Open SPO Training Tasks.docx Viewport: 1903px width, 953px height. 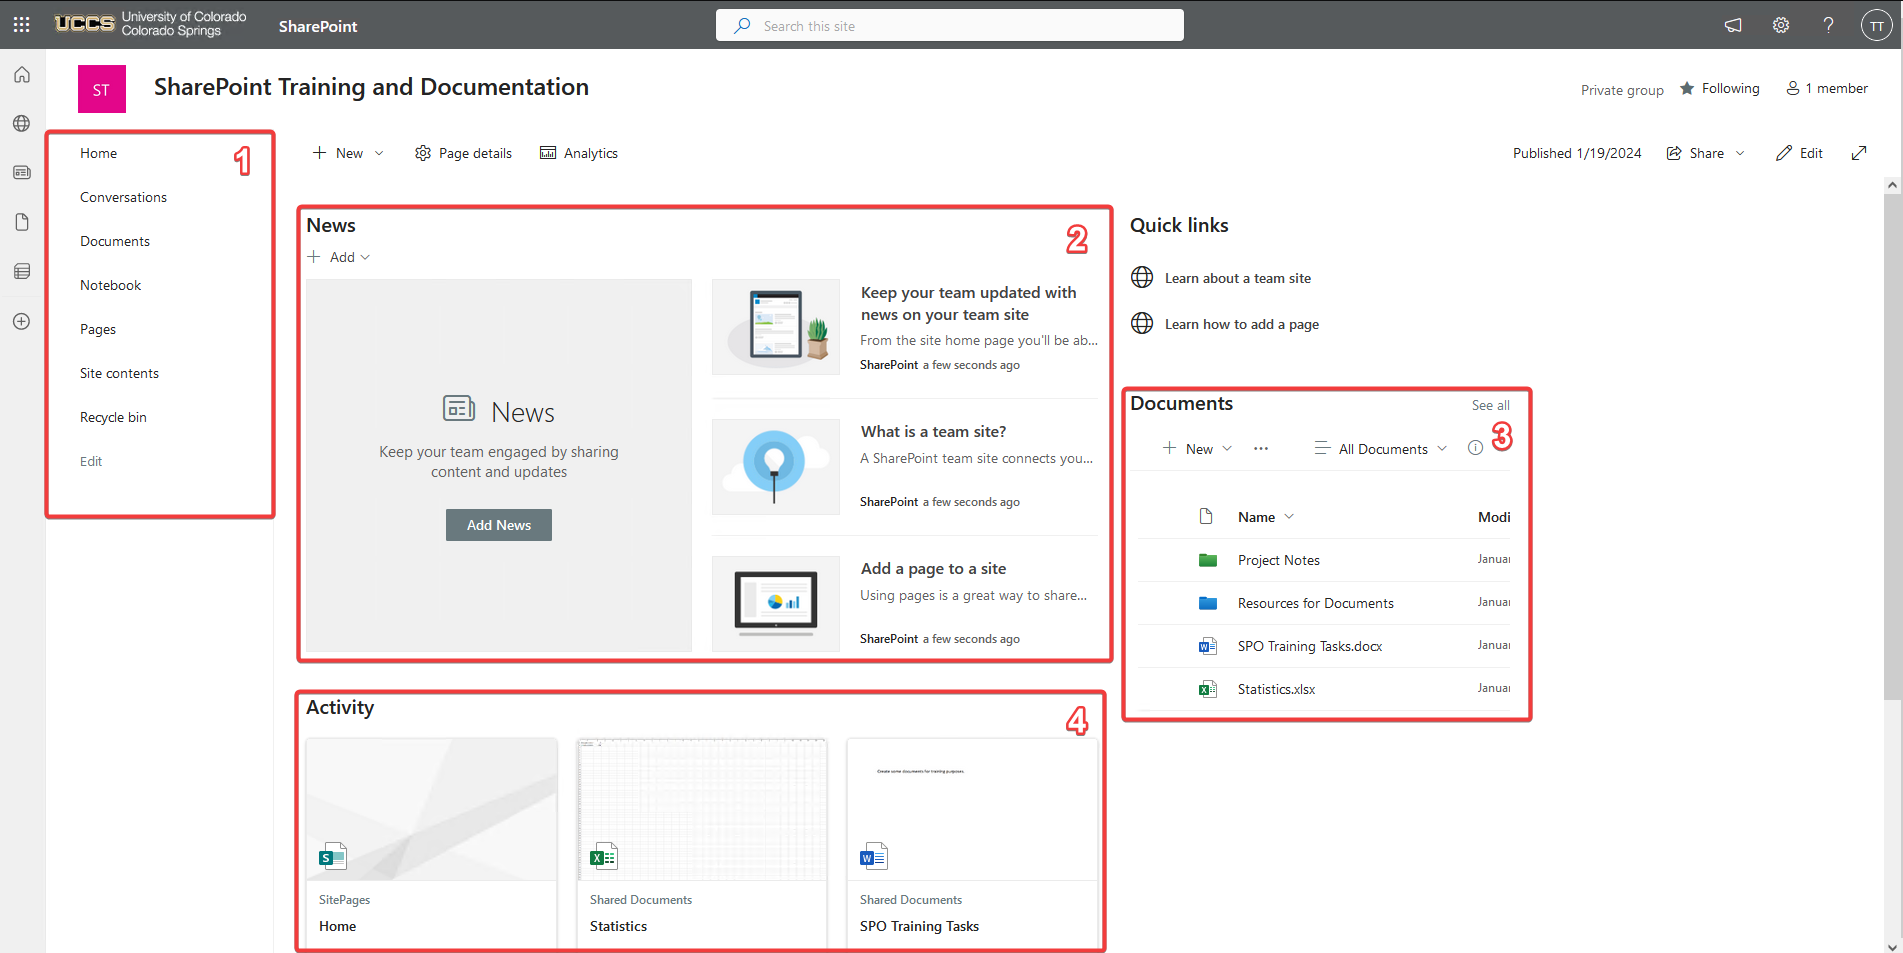pyautogui.click(x=1310, y=646)
